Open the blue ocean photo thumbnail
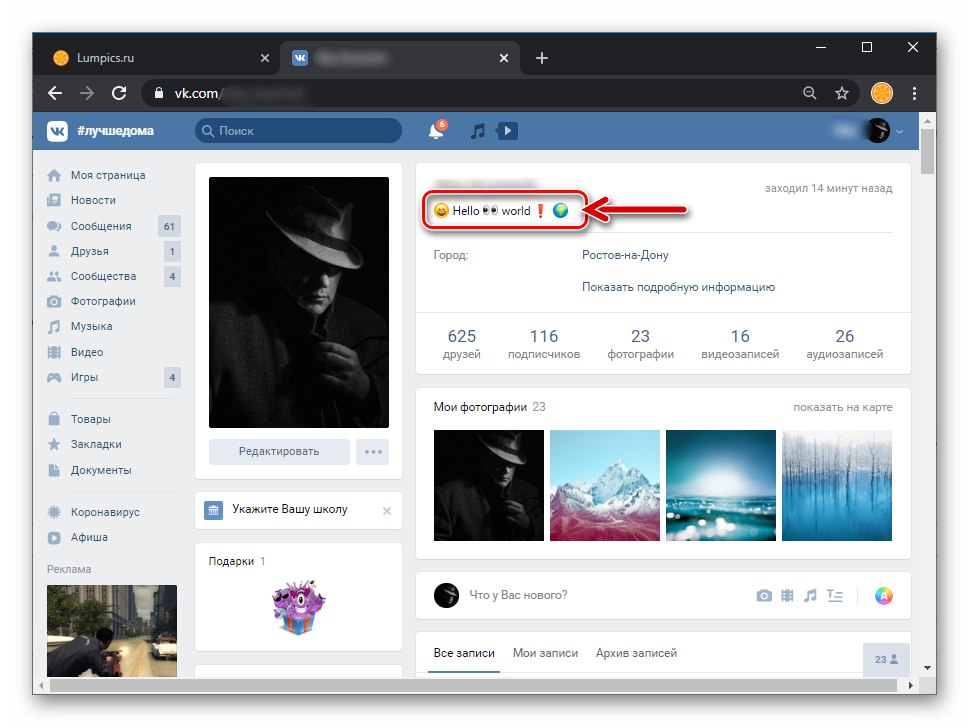Viewport: 969px width, 727px height. (721, 485)
